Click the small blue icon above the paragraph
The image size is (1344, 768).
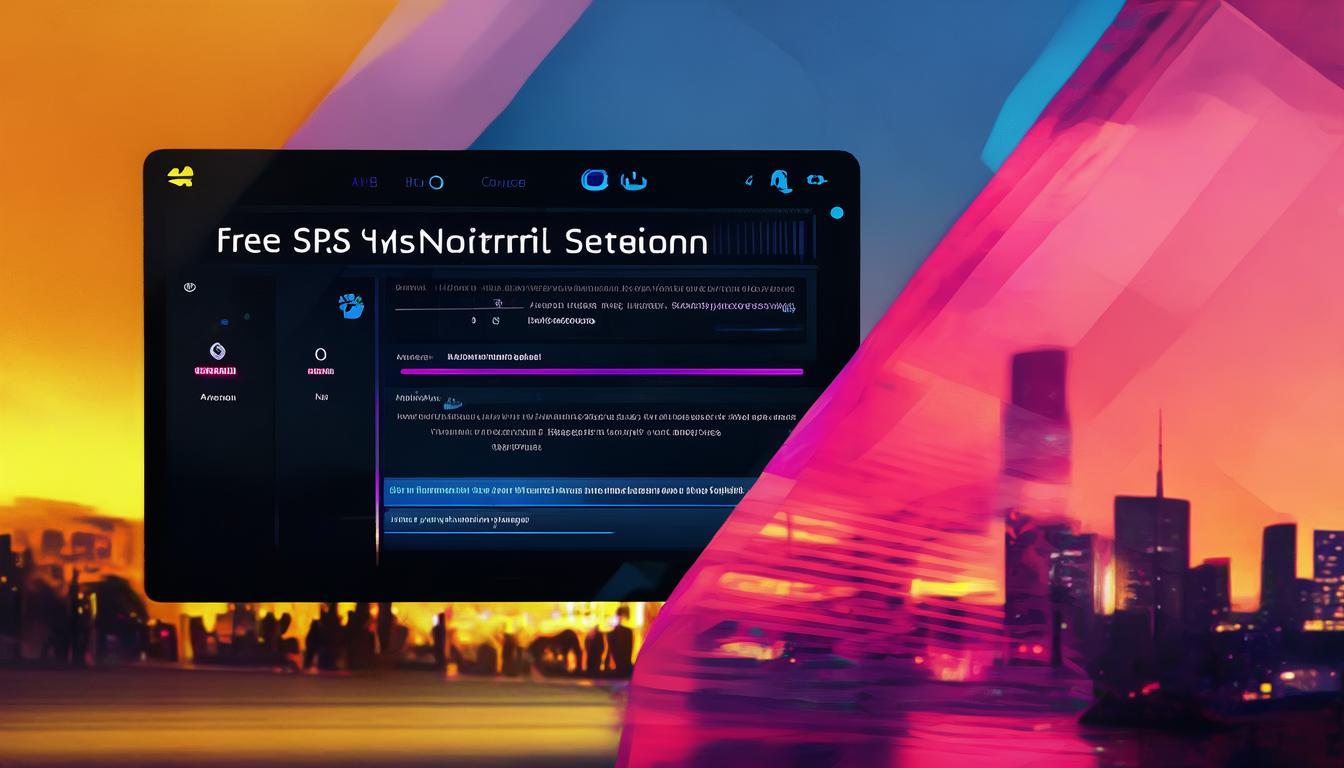click(x=452, y=402)
